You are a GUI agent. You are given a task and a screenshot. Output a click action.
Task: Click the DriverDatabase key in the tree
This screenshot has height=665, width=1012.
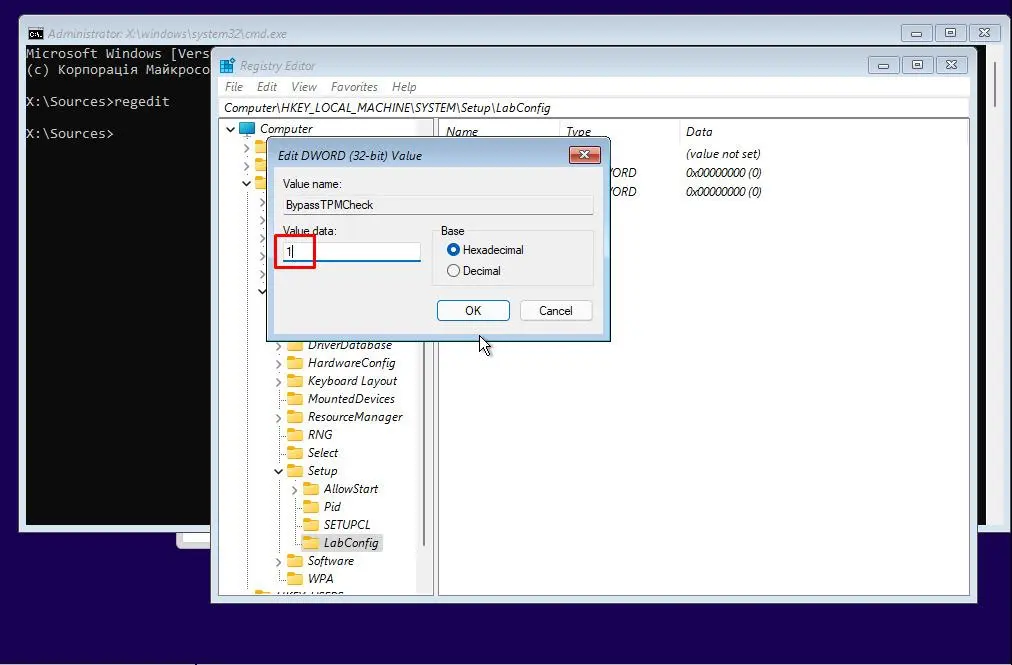pos(350,345)
